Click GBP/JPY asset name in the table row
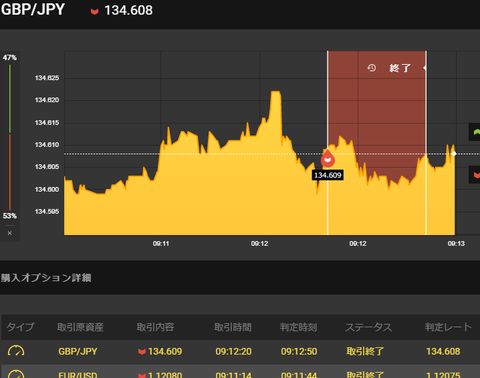 click(78, 351)
